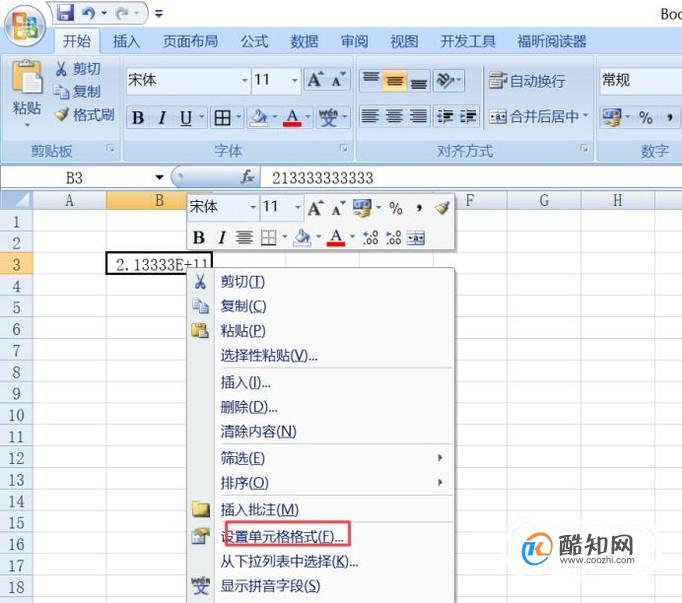The image size is (682, 603).
Task: Toggle italic in ribbon font group
Action: coord(162,117)
